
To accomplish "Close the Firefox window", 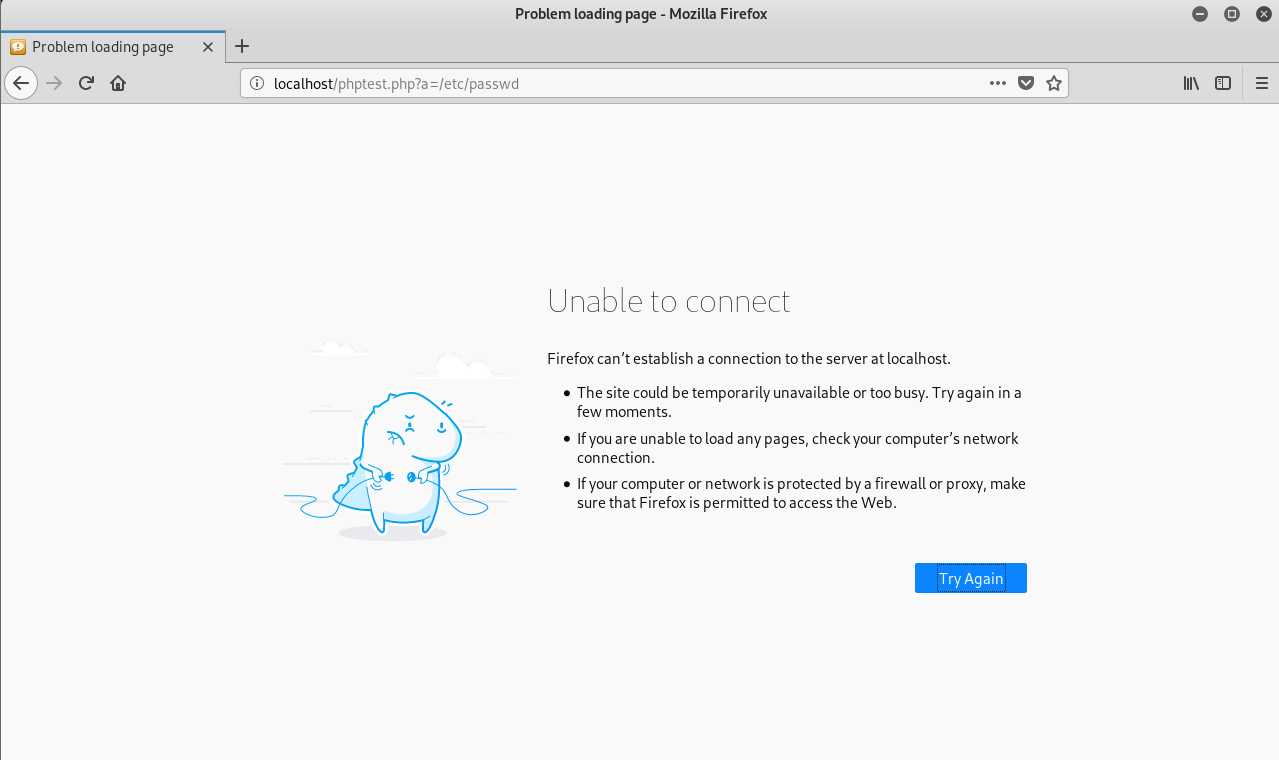I will [x=1263, y=14].
